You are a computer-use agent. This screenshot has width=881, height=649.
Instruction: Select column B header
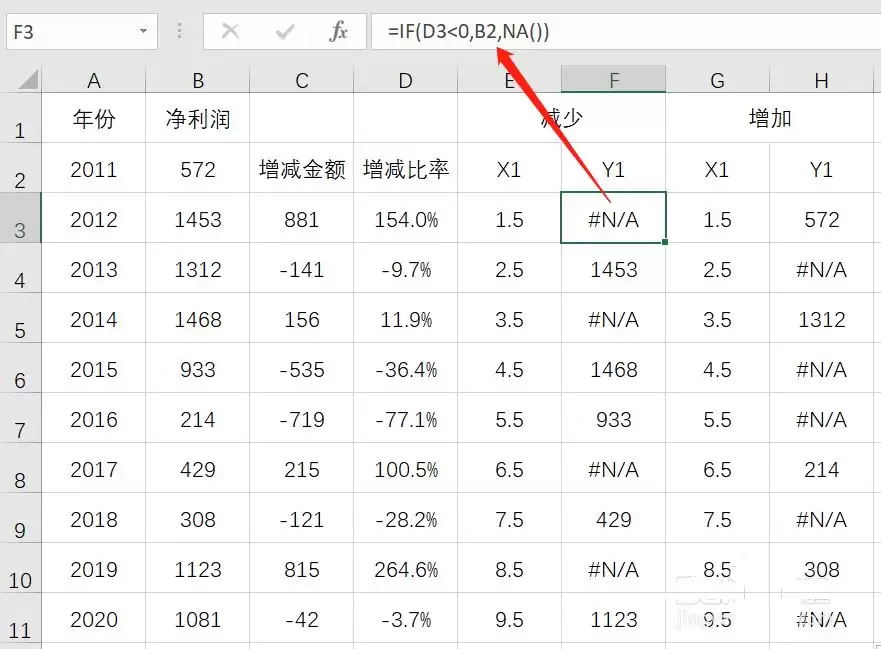198,80
